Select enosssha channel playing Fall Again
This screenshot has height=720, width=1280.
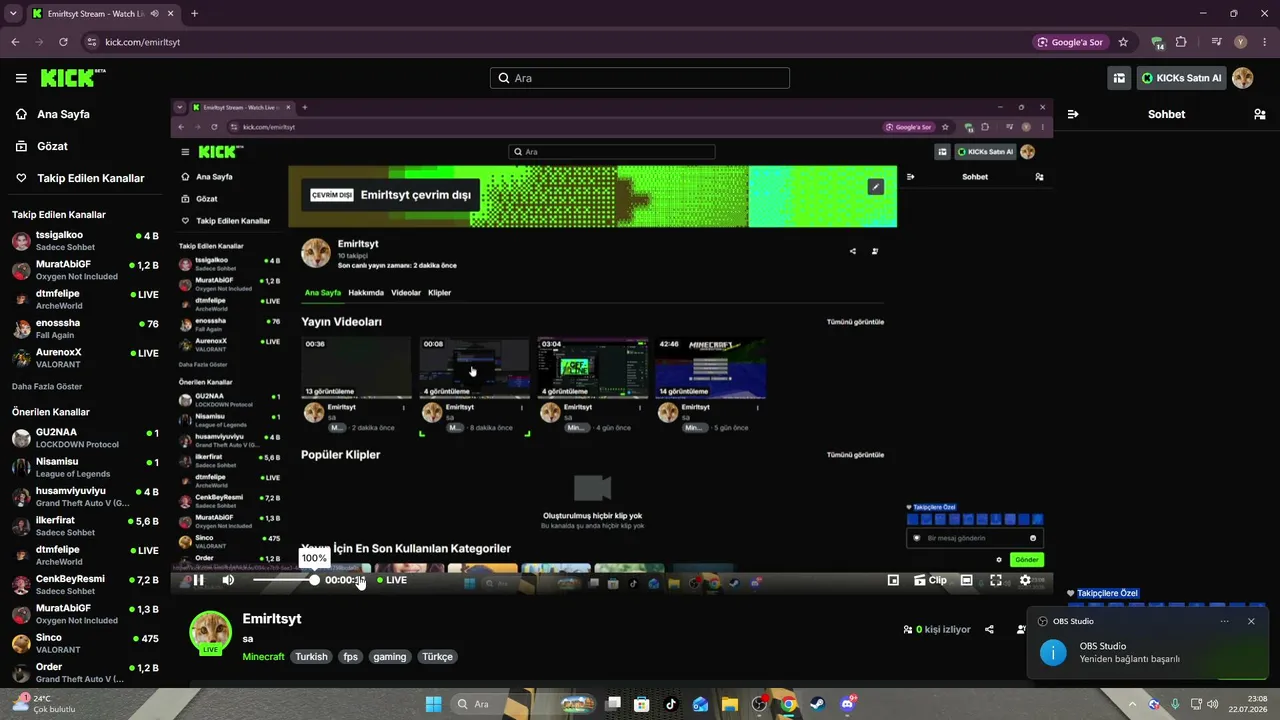[86, 329]
